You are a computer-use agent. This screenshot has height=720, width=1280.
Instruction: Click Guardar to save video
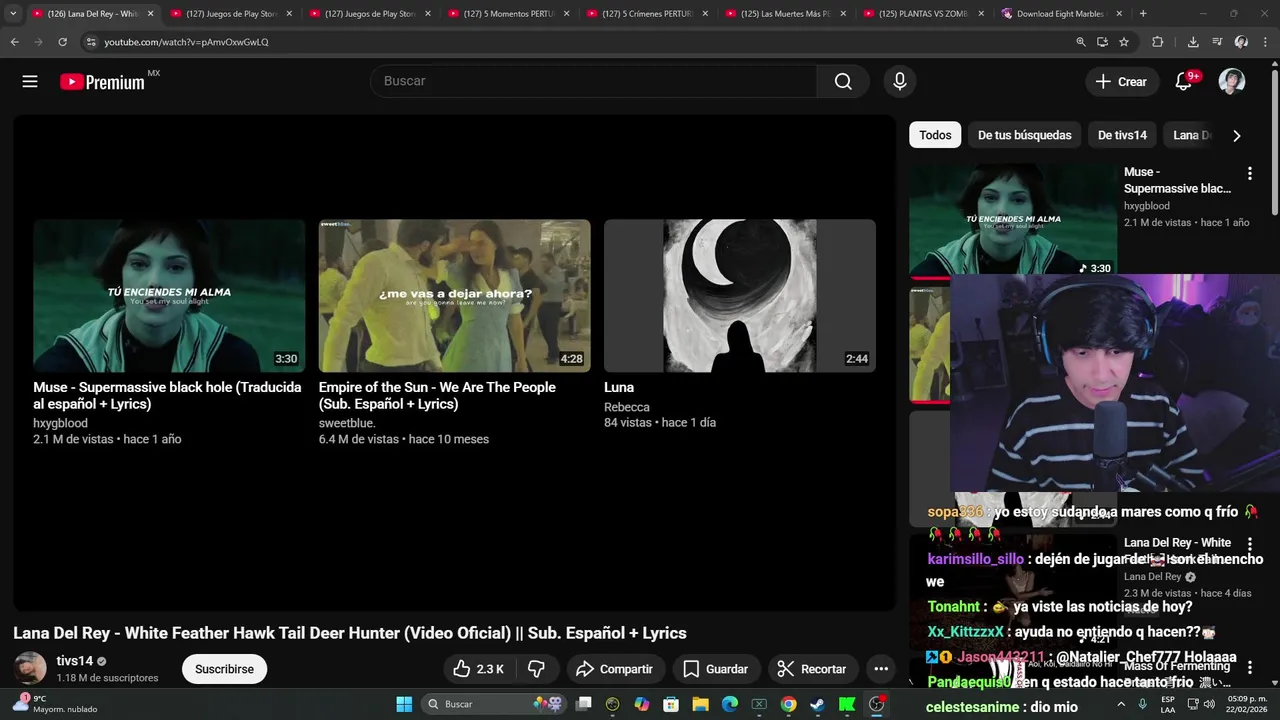click(715, 669)
